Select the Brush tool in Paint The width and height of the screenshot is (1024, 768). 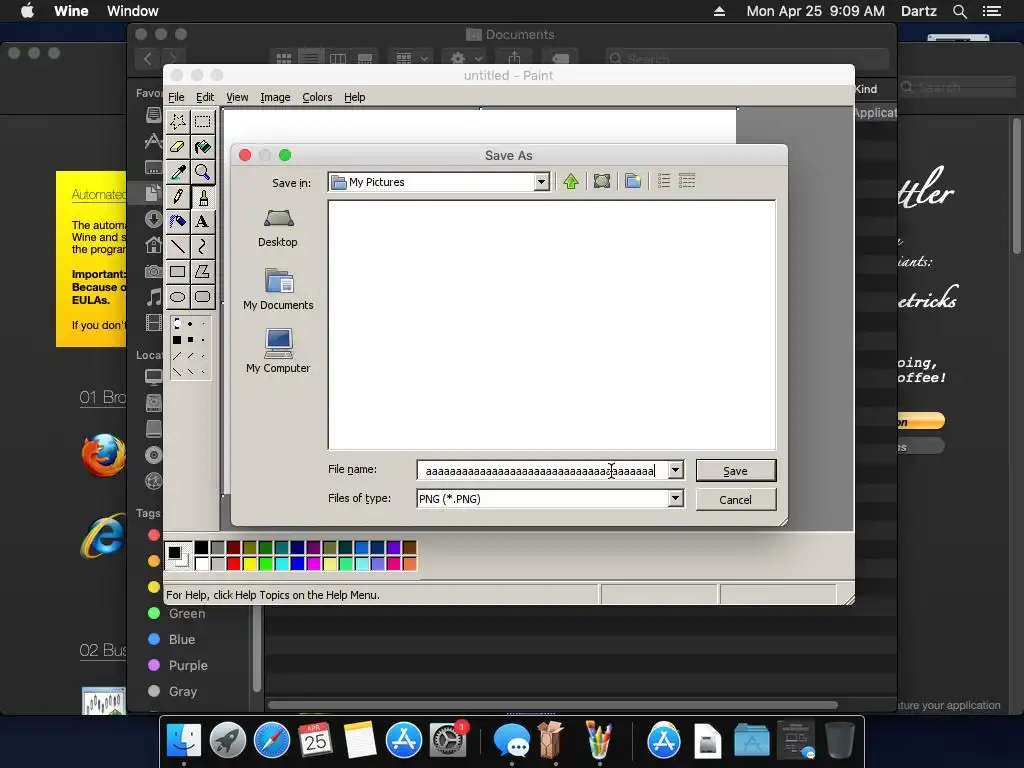[202, 197]
